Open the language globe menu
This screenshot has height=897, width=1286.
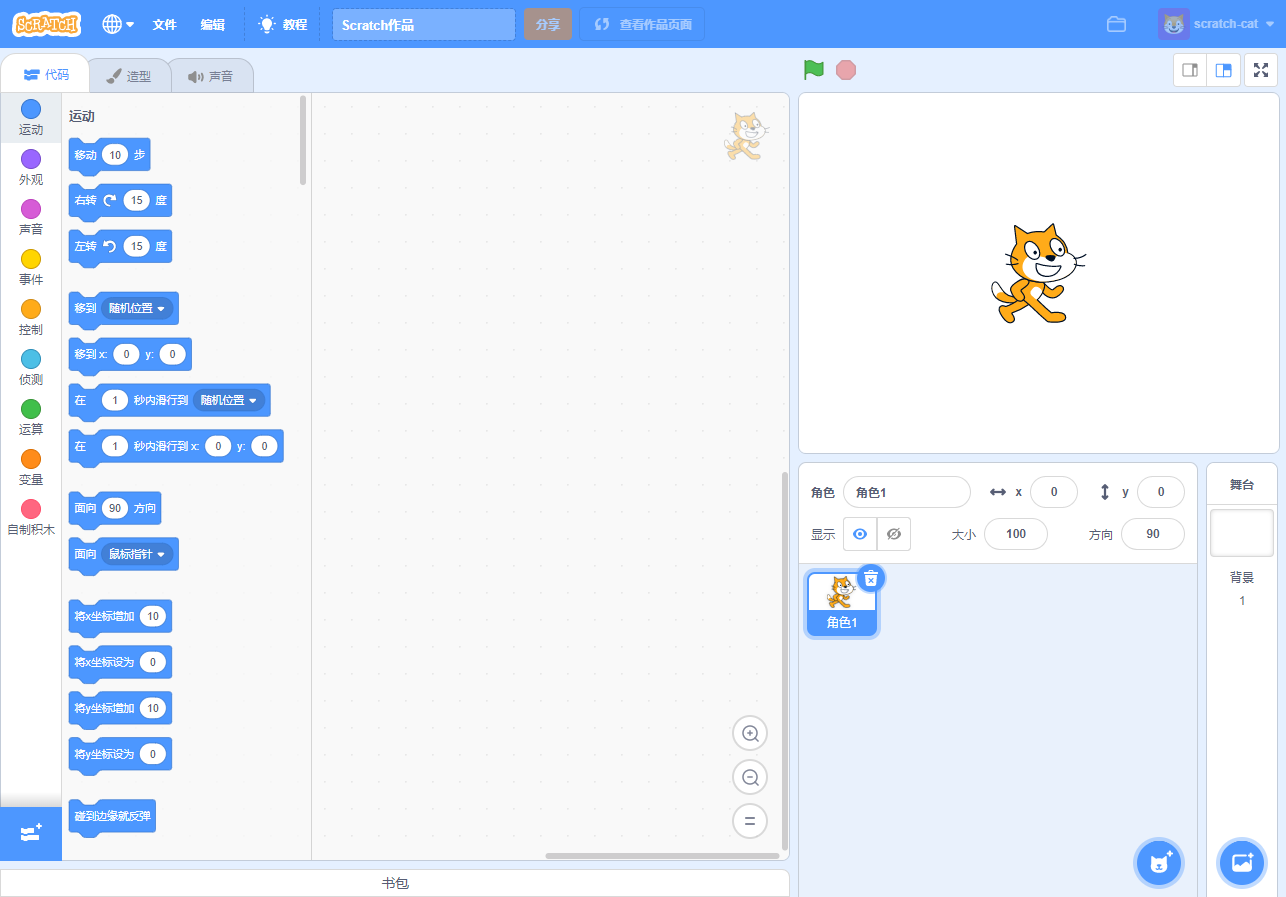click(x=118, y=24)
